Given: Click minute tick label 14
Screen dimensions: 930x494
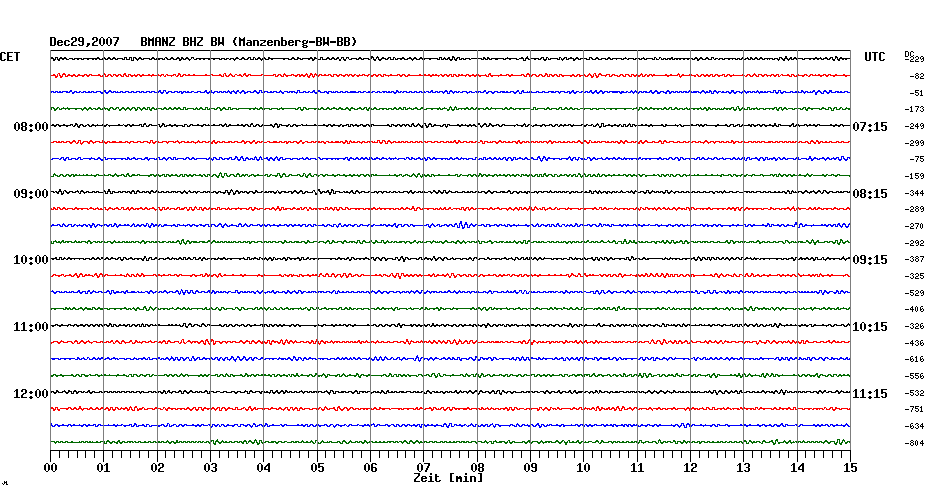Looking at the screenshot, I should 797,468.
